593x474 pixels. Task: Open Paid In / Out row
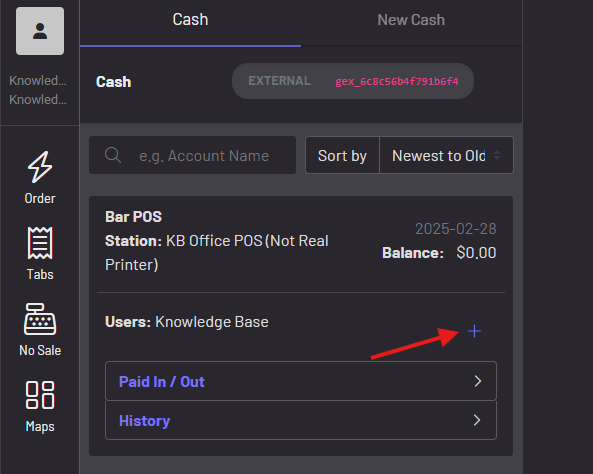pos(301,381)
